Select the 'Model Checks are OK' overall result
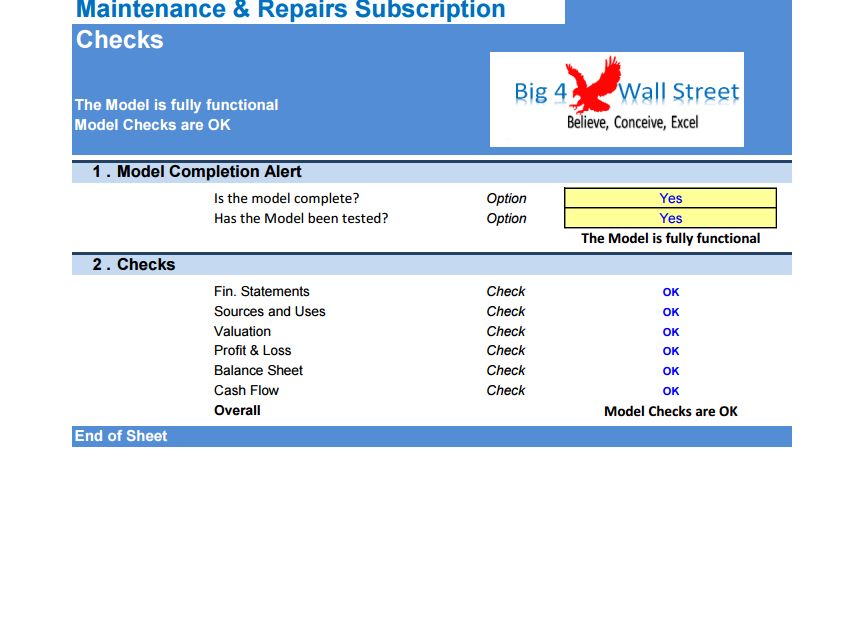The width and height of the screenshot is (855, 630). [x=671, y=411]
